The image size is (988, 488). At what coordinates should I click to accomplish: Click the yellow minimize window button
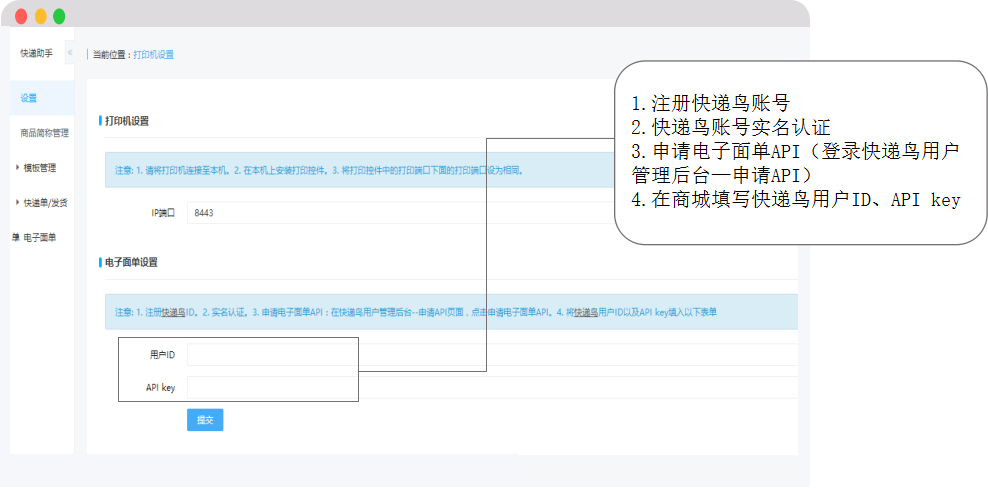40,16
